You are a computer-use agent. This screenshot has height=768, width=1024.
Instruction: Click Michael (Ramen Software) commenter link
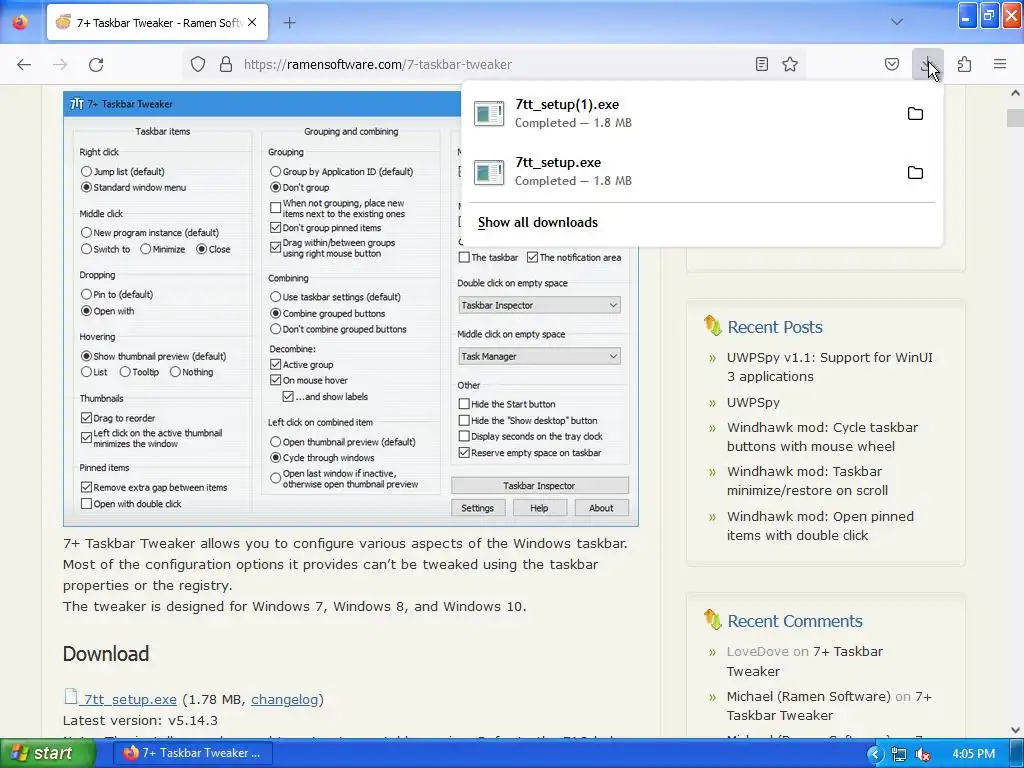click(x=808, y=696)
